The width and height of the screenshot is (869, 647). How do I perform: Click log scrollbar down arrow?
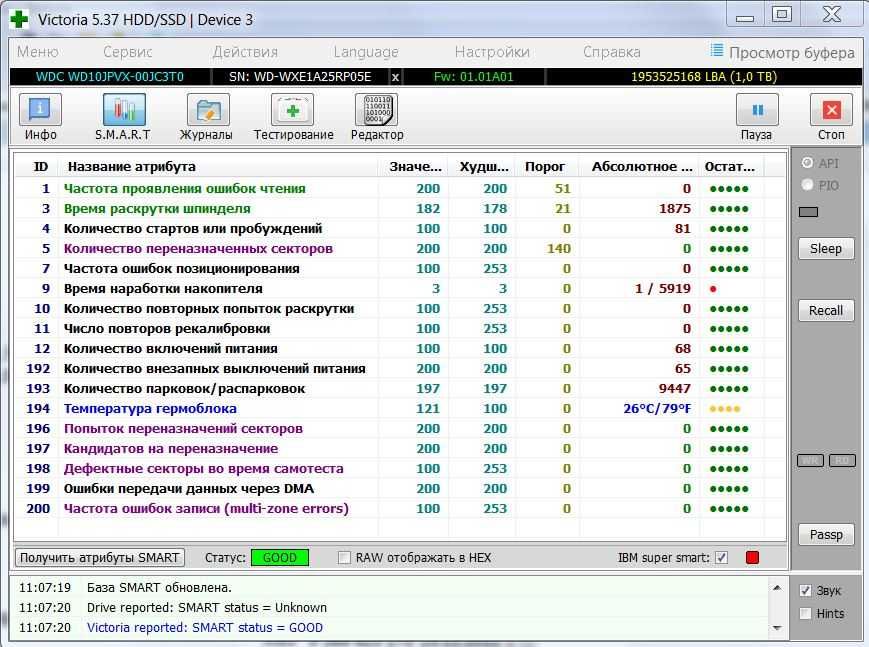[777, 628]
